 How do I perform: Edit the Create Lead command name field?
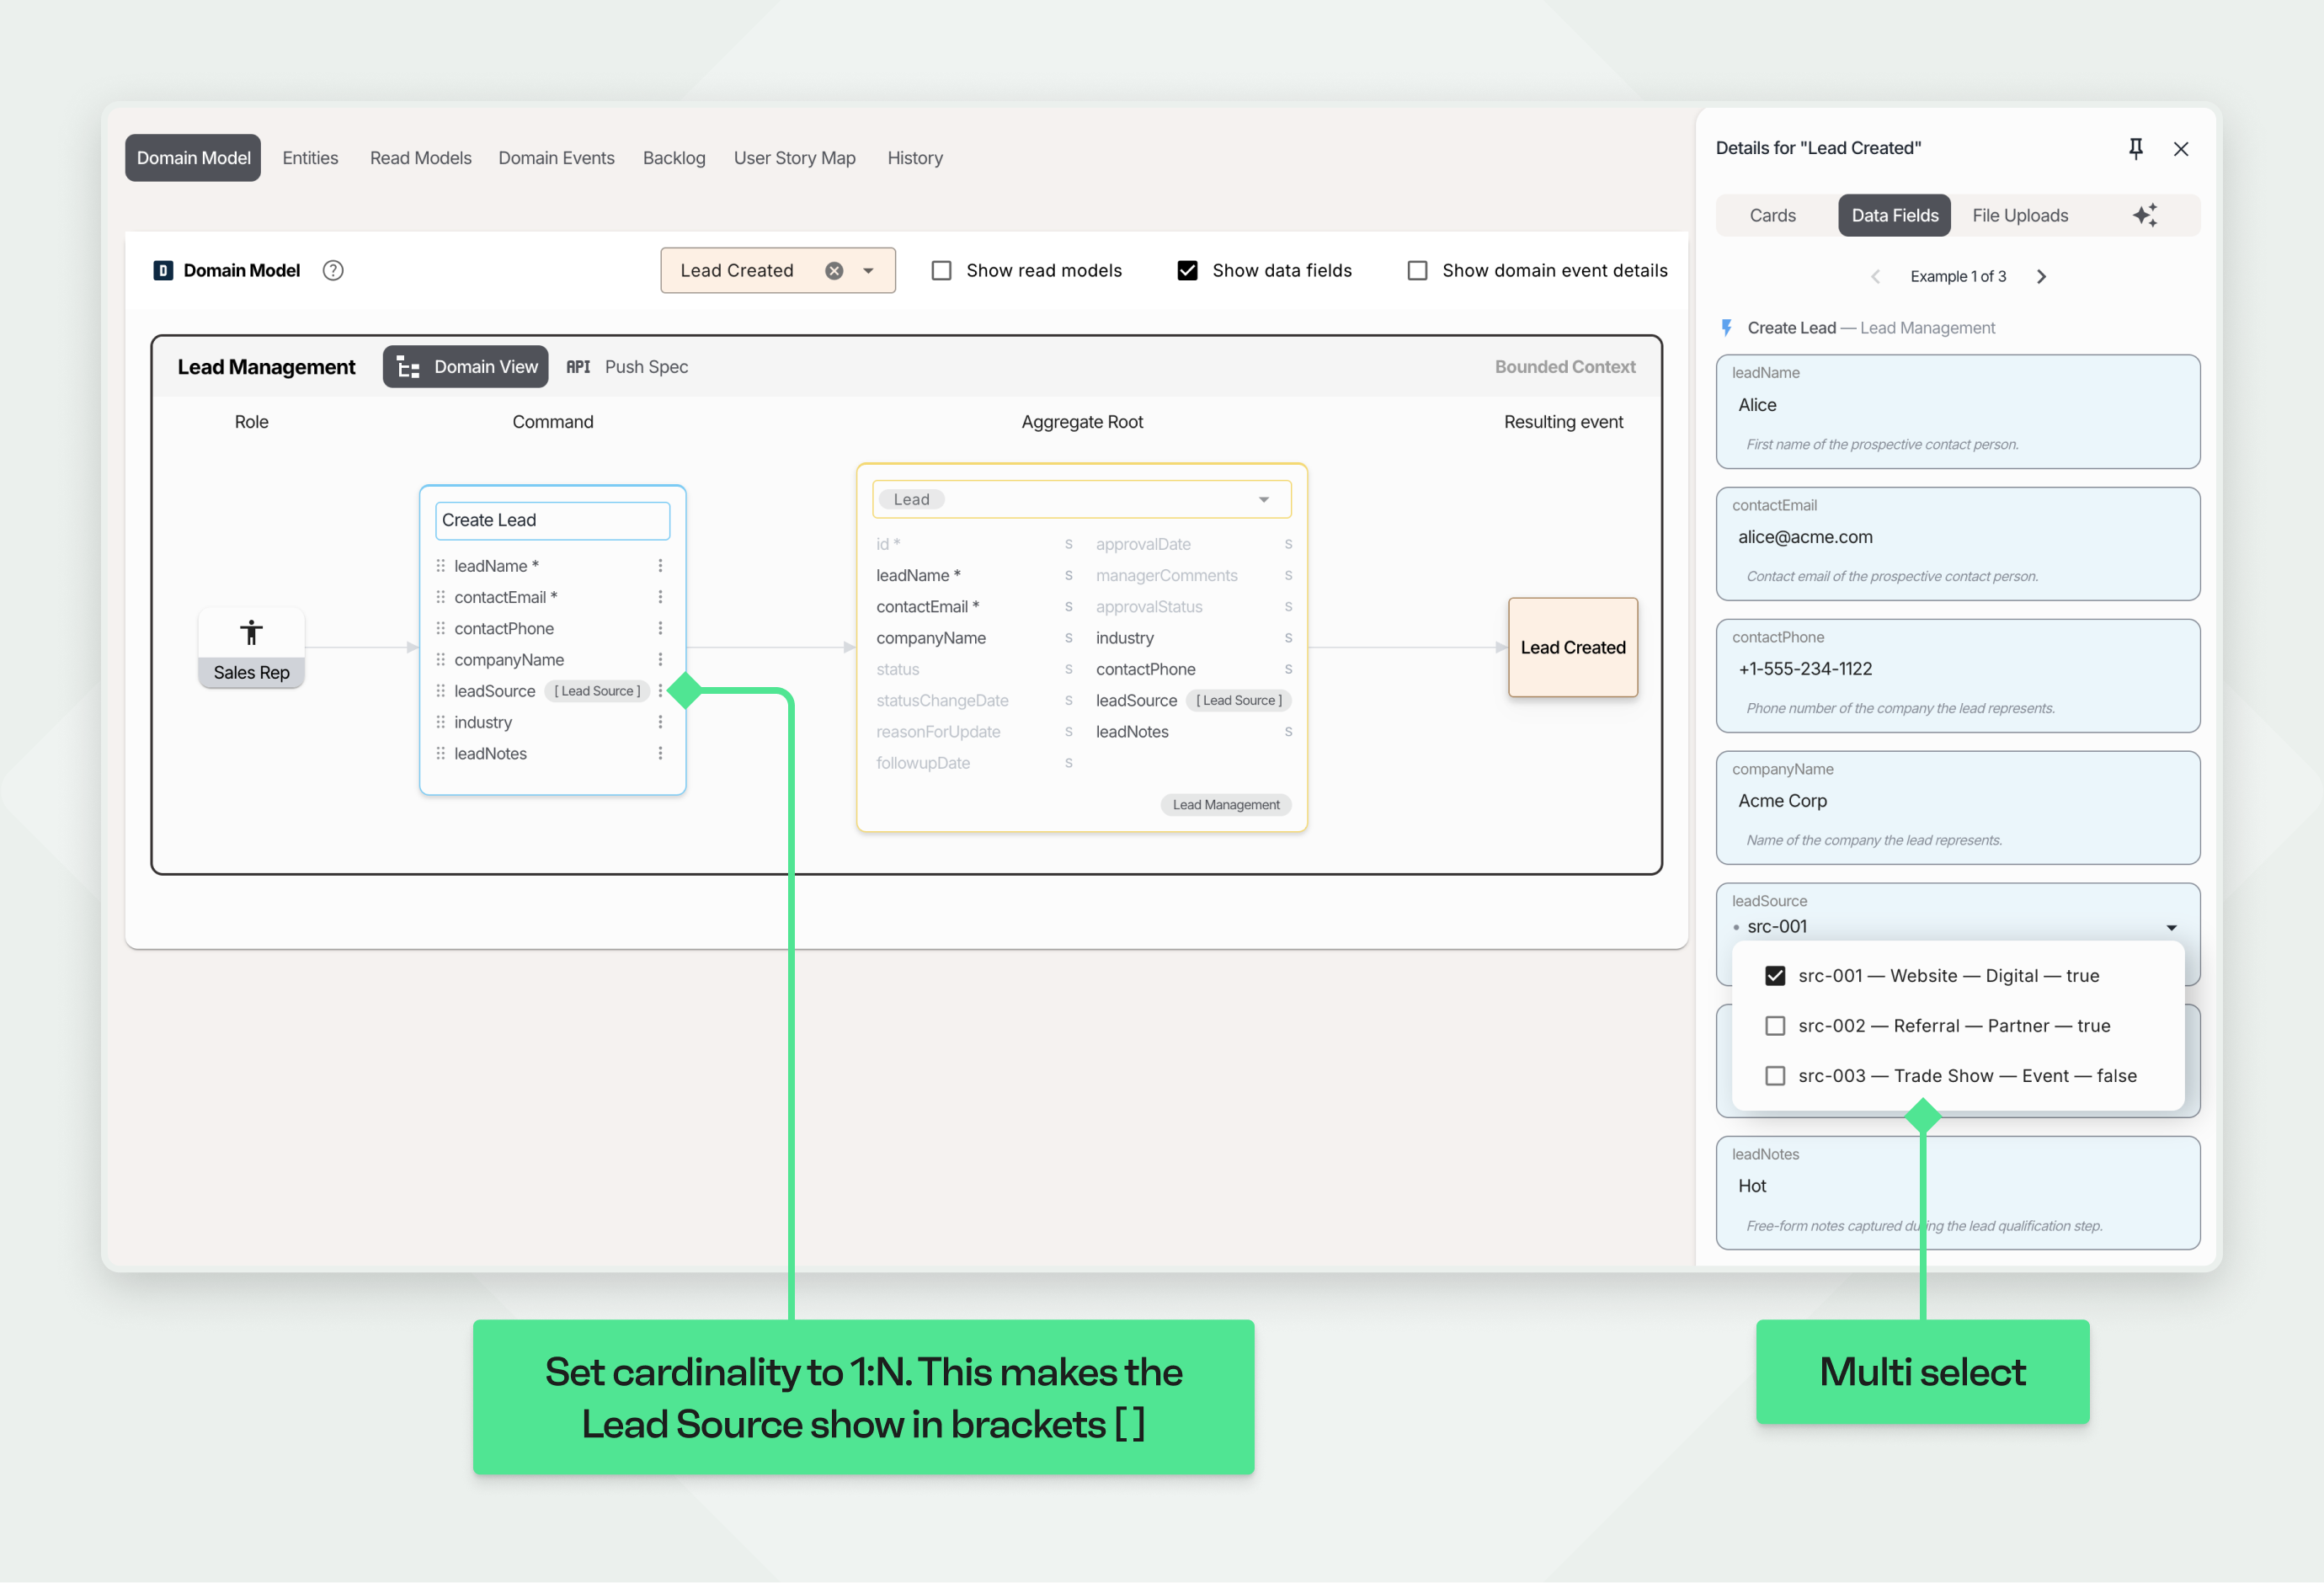pyautogui.click(x=552, y=520)
